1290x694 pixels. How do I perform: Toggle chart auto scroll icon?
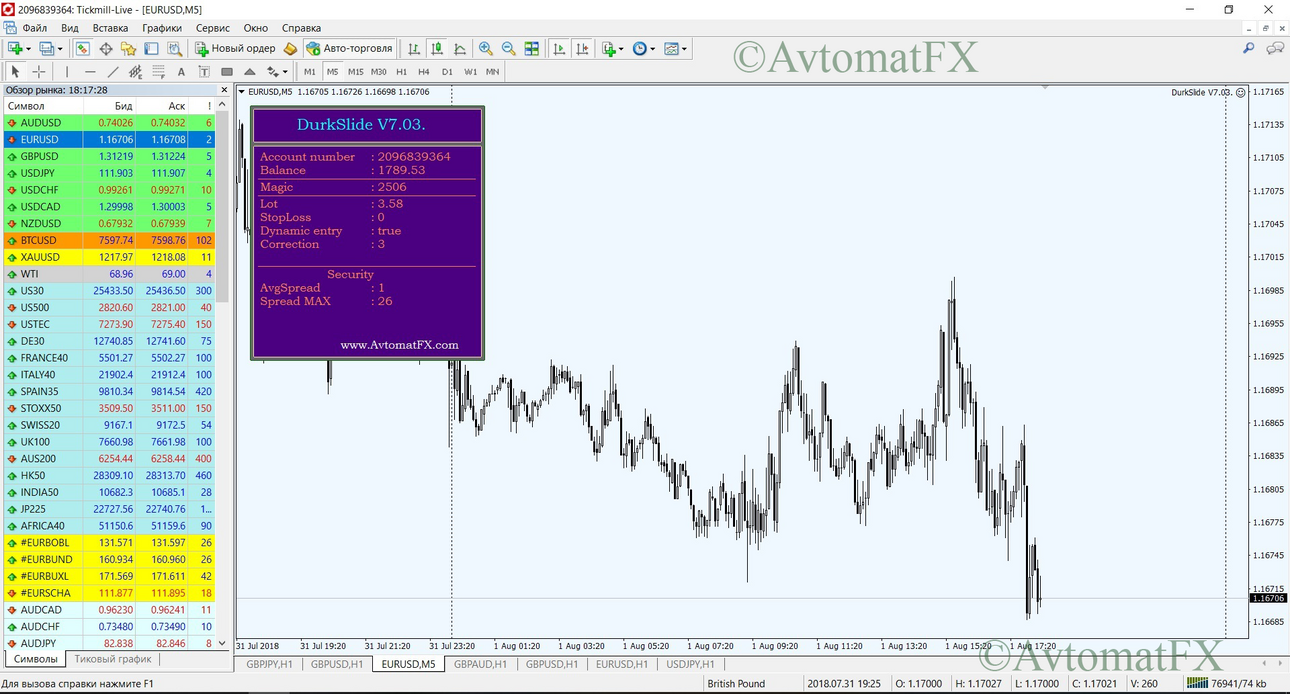coord(558,48)
